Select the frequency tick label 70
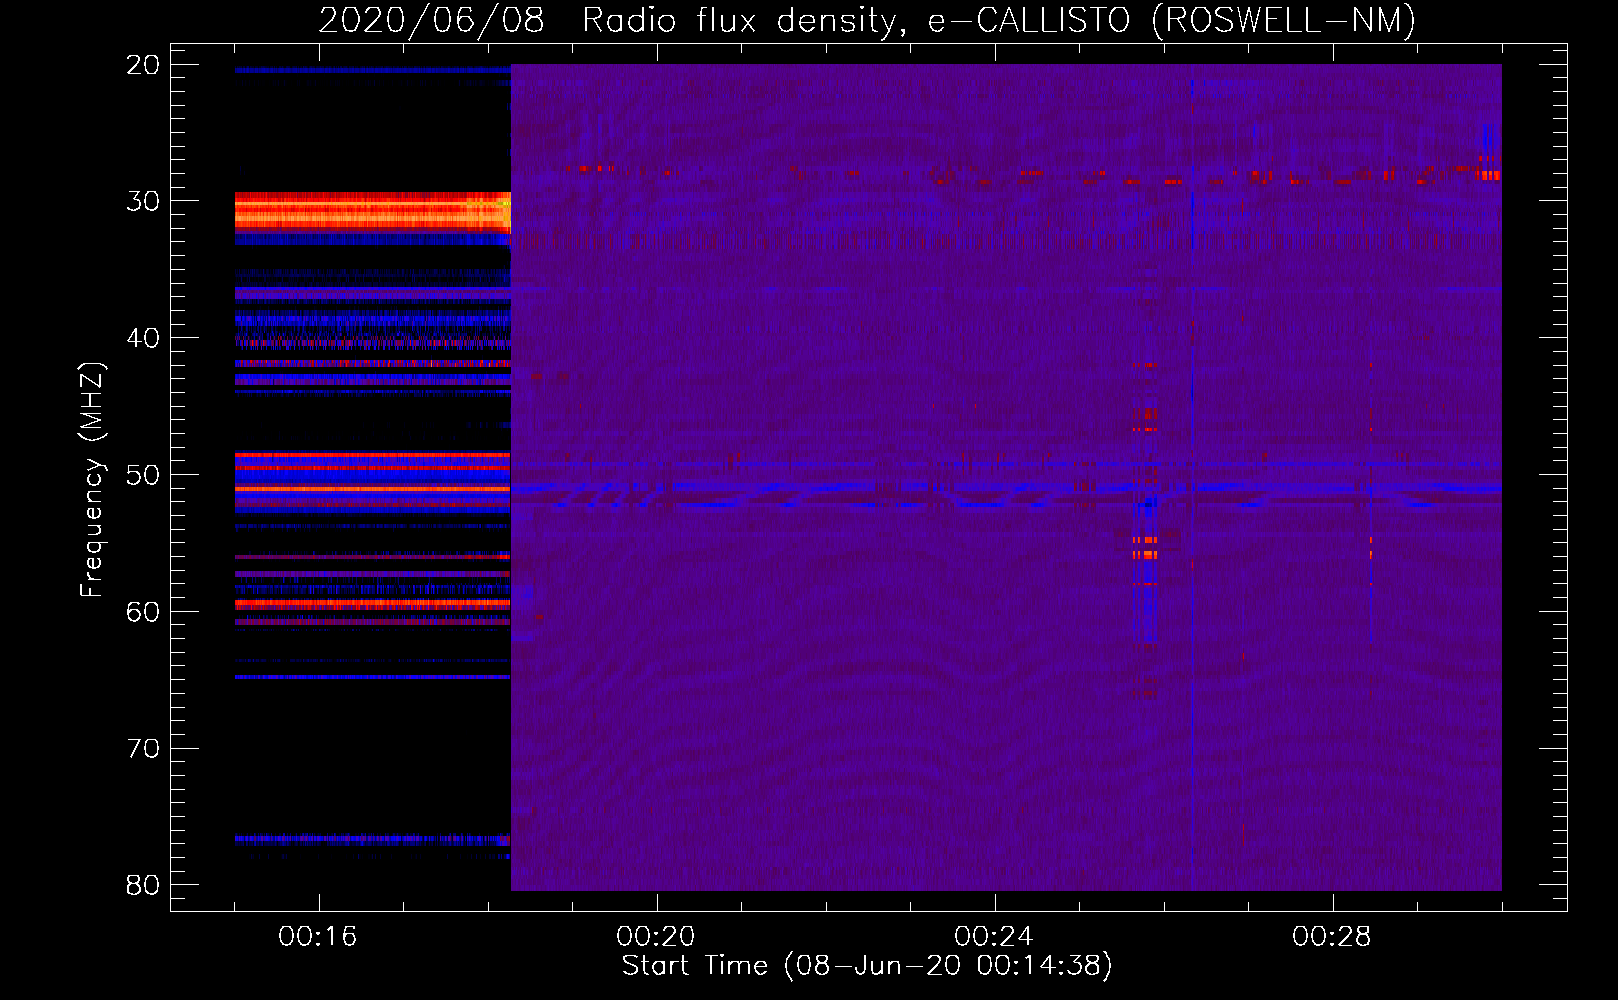The width and height of the screenshot is (1618, 1000). 143,749
